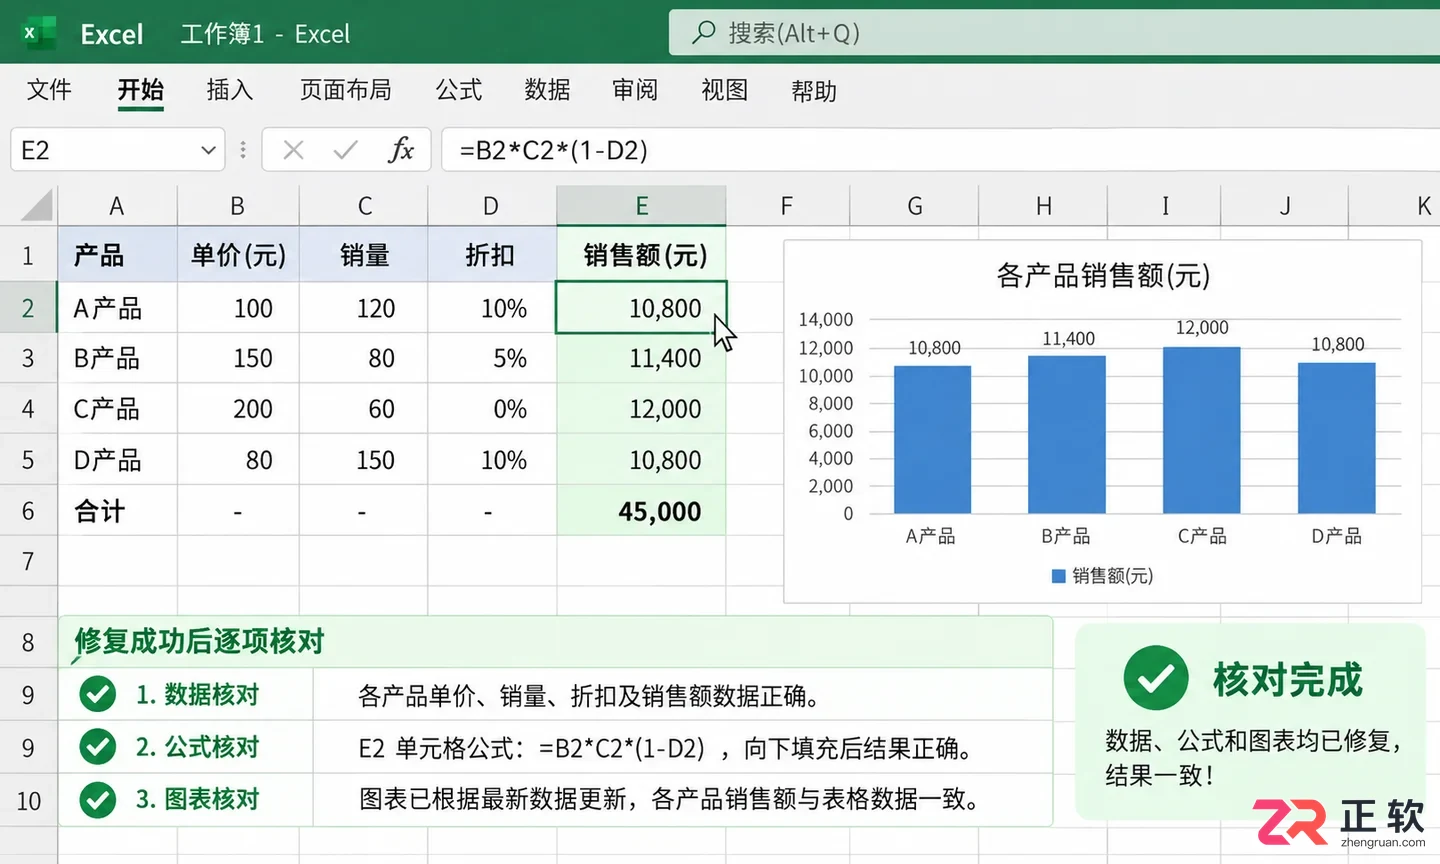1440x864 pixels.
Task: Open the 审阅 tab
Action: pos(635,90)
